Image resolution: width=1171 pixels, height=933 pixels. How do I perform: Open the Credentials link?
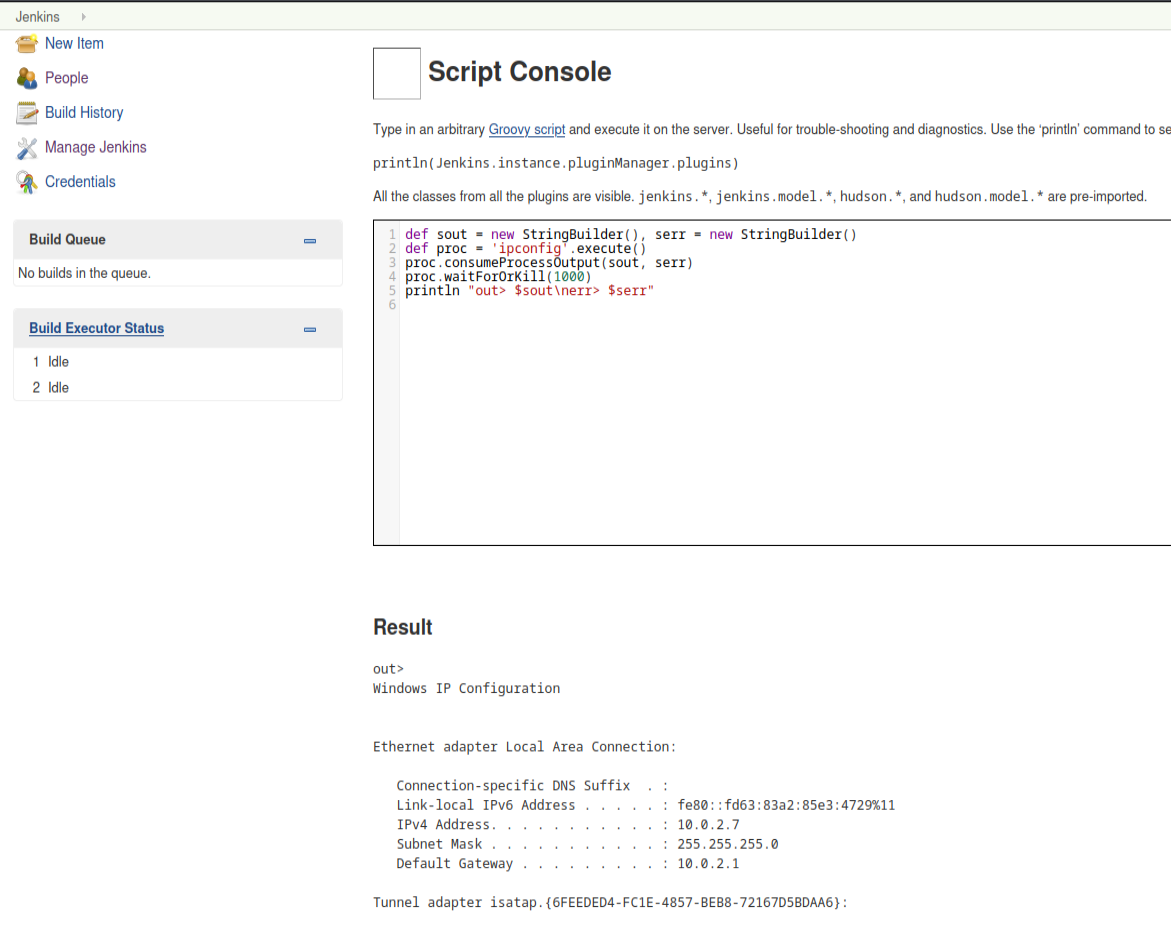pos(80,182)
